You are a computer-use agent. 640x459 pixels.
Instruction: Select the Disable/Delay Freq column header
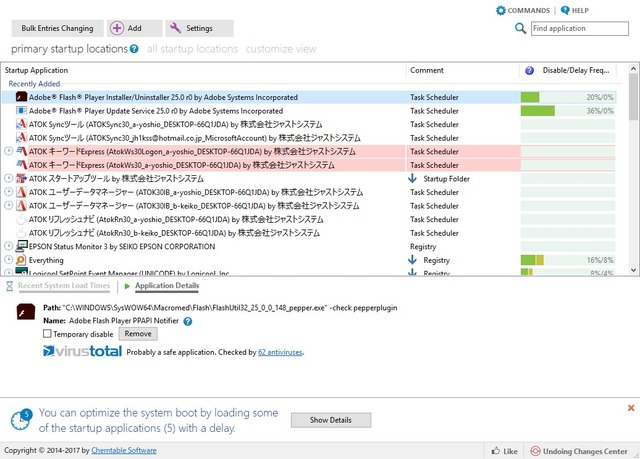[x=576, y=70]
